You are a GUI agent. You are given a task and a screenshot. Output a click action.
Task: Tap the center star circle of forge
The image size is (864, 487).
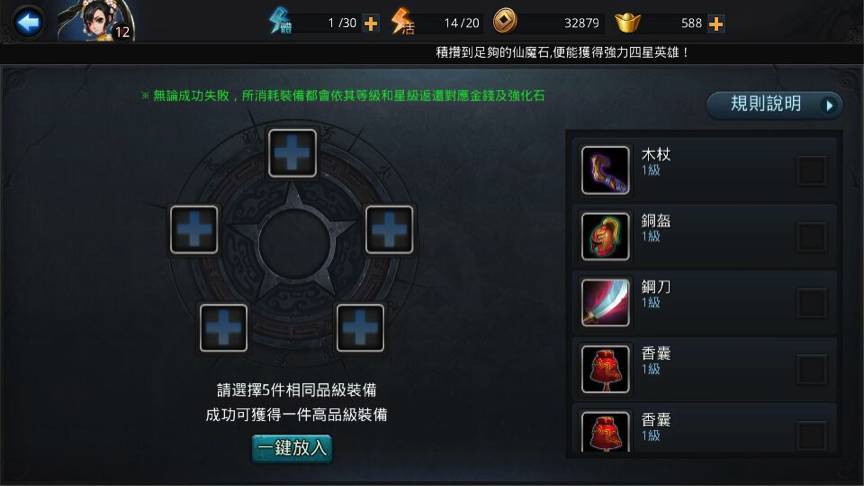tap(294, 242)
